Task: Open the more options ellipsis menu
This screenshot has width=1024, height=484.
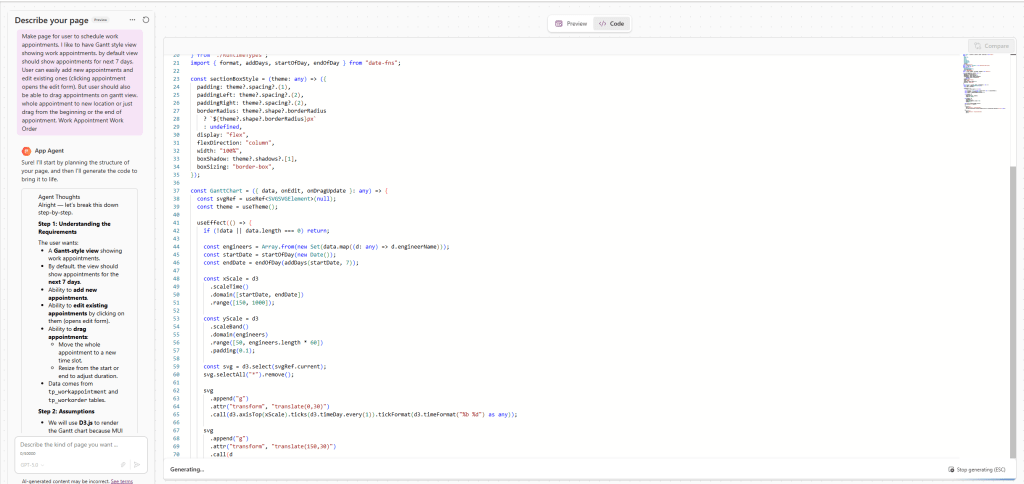Action: point(132,19)
